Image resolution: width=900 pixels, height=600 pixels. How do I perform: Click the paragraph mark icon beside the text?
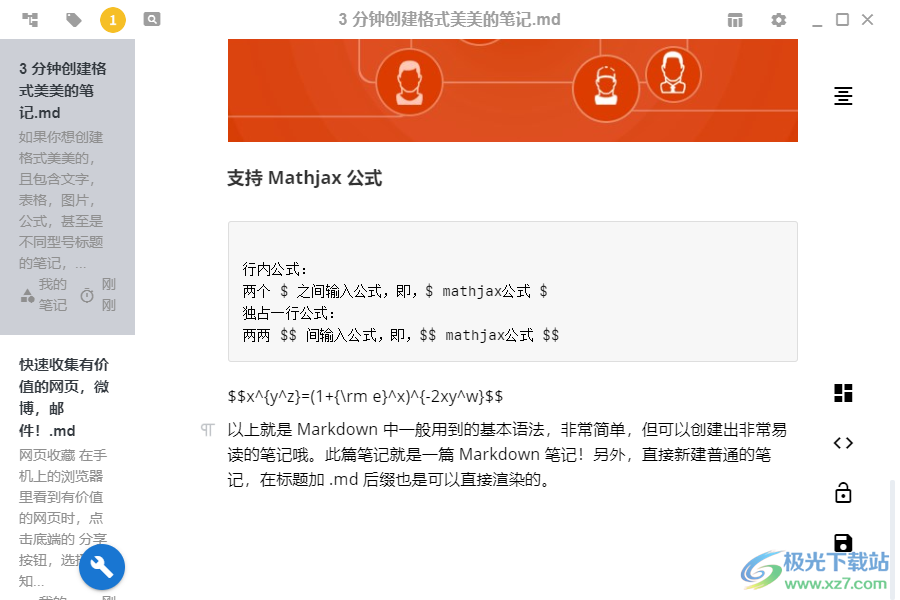tap(207, 429)
